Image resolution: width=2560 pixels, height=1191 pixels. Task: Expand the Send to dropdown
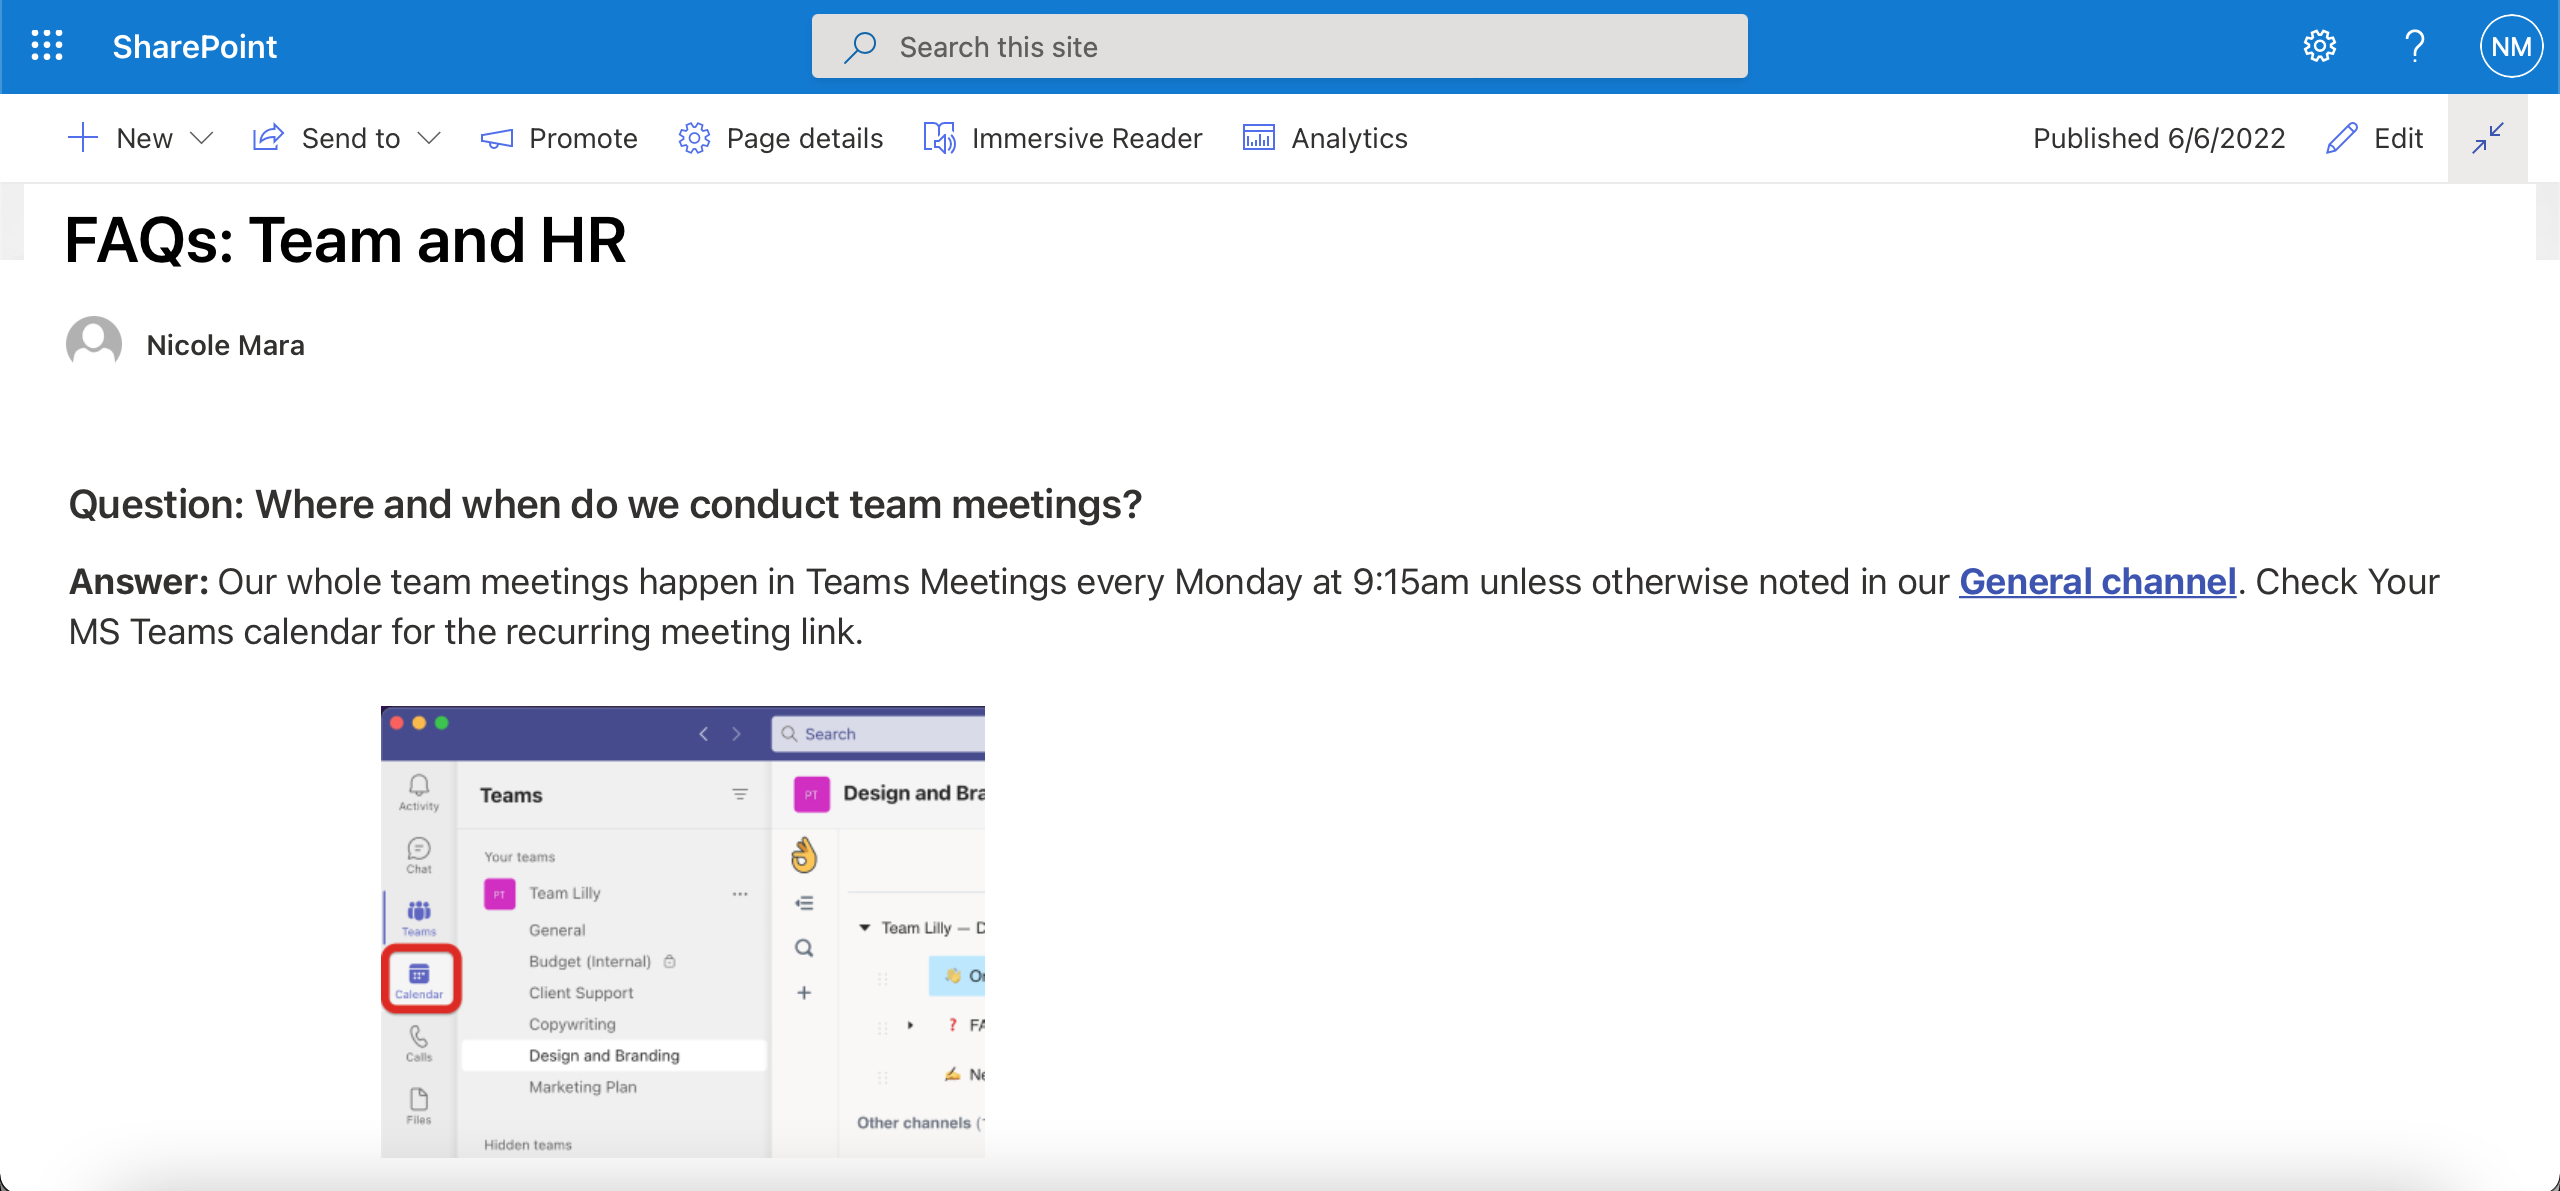coord(430,138)
